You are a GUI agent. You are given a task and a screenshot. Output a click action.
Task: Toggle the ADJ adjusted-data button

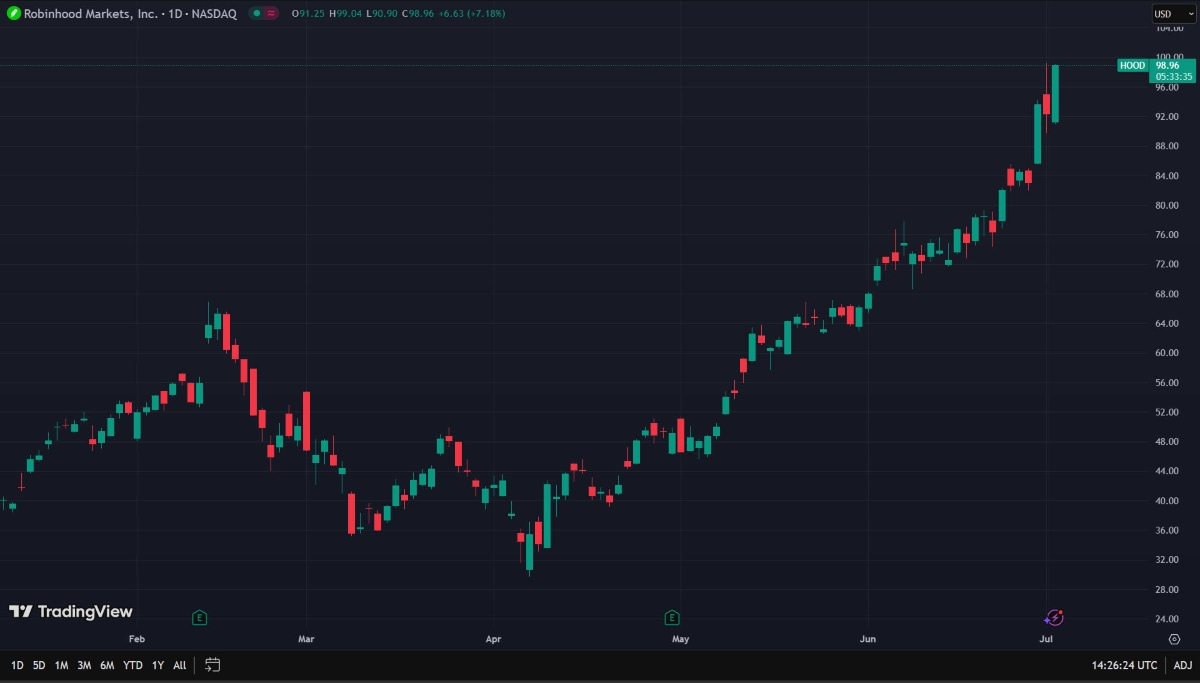[1182, 665]
